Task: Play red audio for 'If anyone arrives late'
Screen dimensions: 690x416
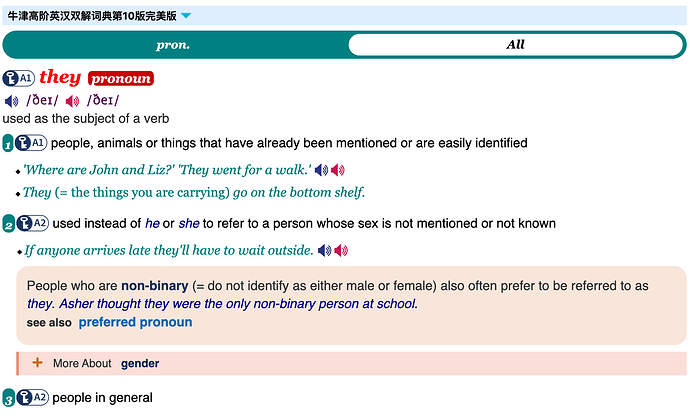Action: 341,250
